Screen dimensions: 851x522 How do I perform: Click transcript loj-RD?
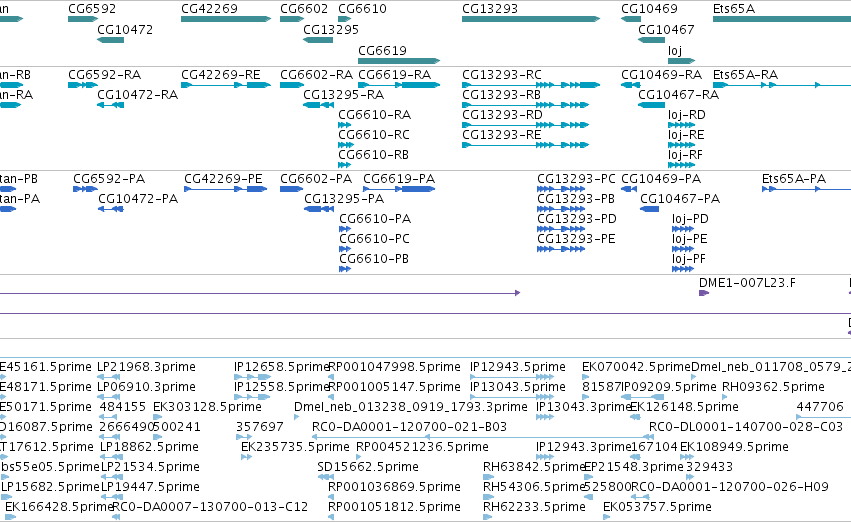pyautogui.click(x=687, y=115)
